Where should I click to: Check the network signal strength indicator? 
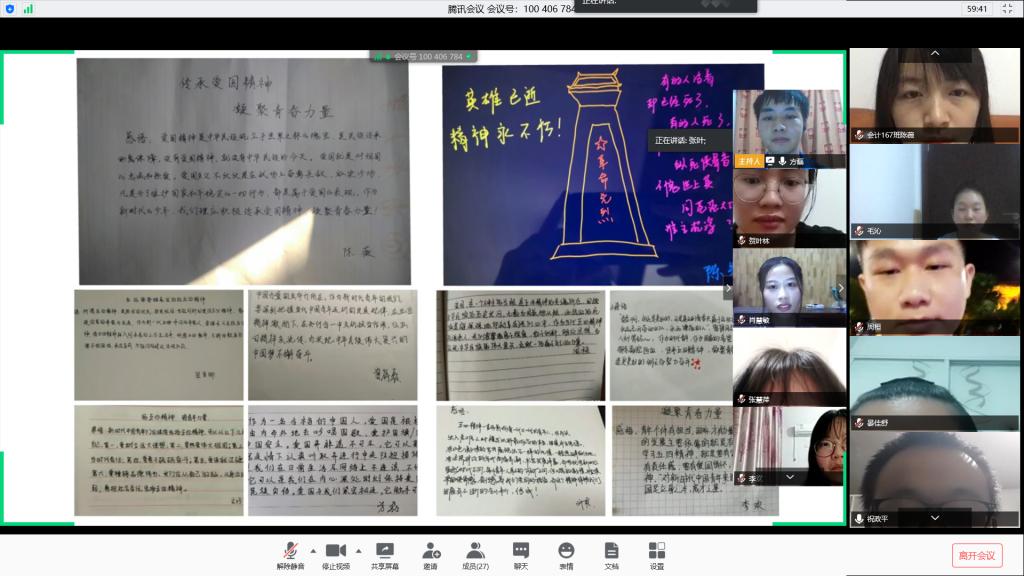[x=28, y=9]
